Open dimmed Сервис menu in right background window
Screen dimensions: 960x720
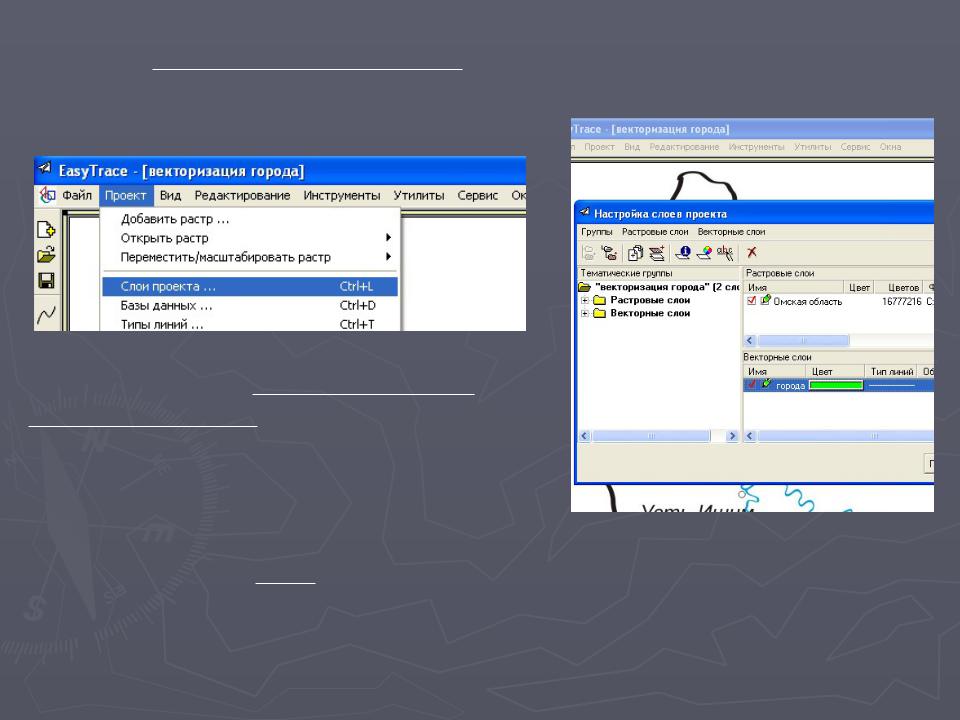(855, 147)
